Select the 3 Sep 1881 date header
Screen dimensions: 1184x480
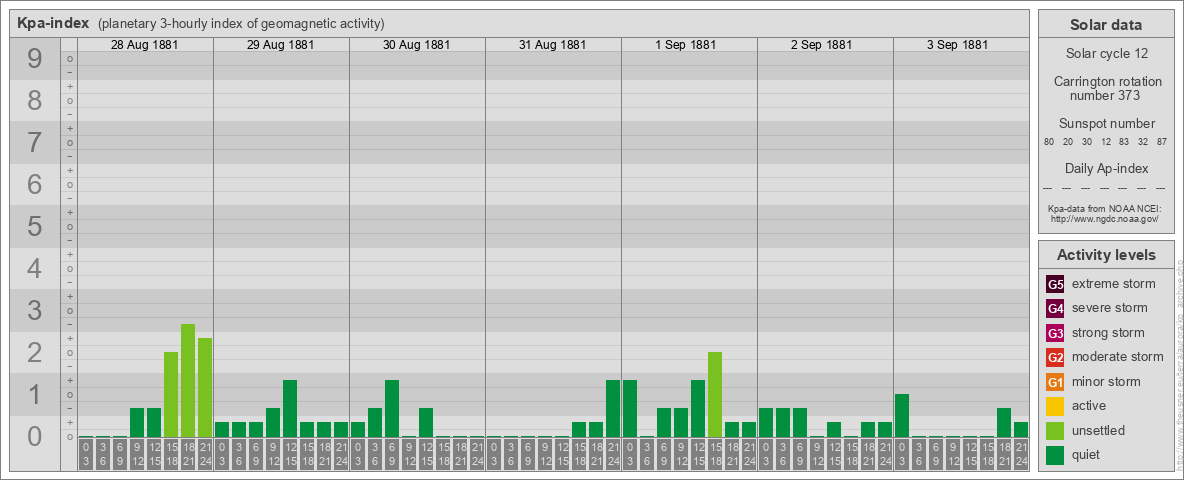pyautogui.click(x=957, y=45)
